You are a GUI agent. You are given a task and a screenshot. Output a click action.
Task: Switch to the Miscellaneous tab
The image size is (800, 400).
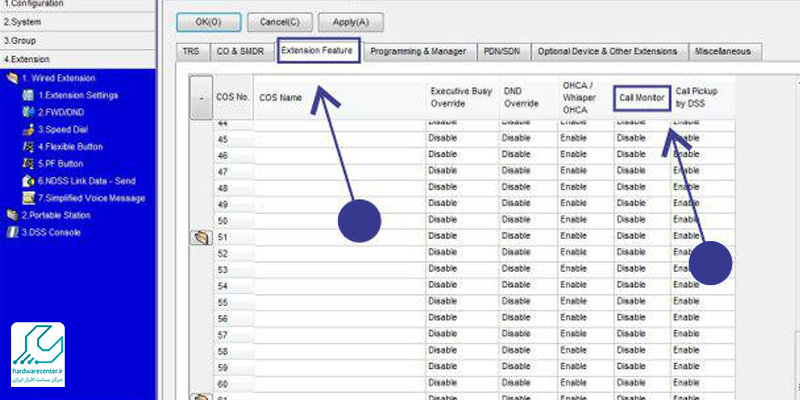(724, 50)
